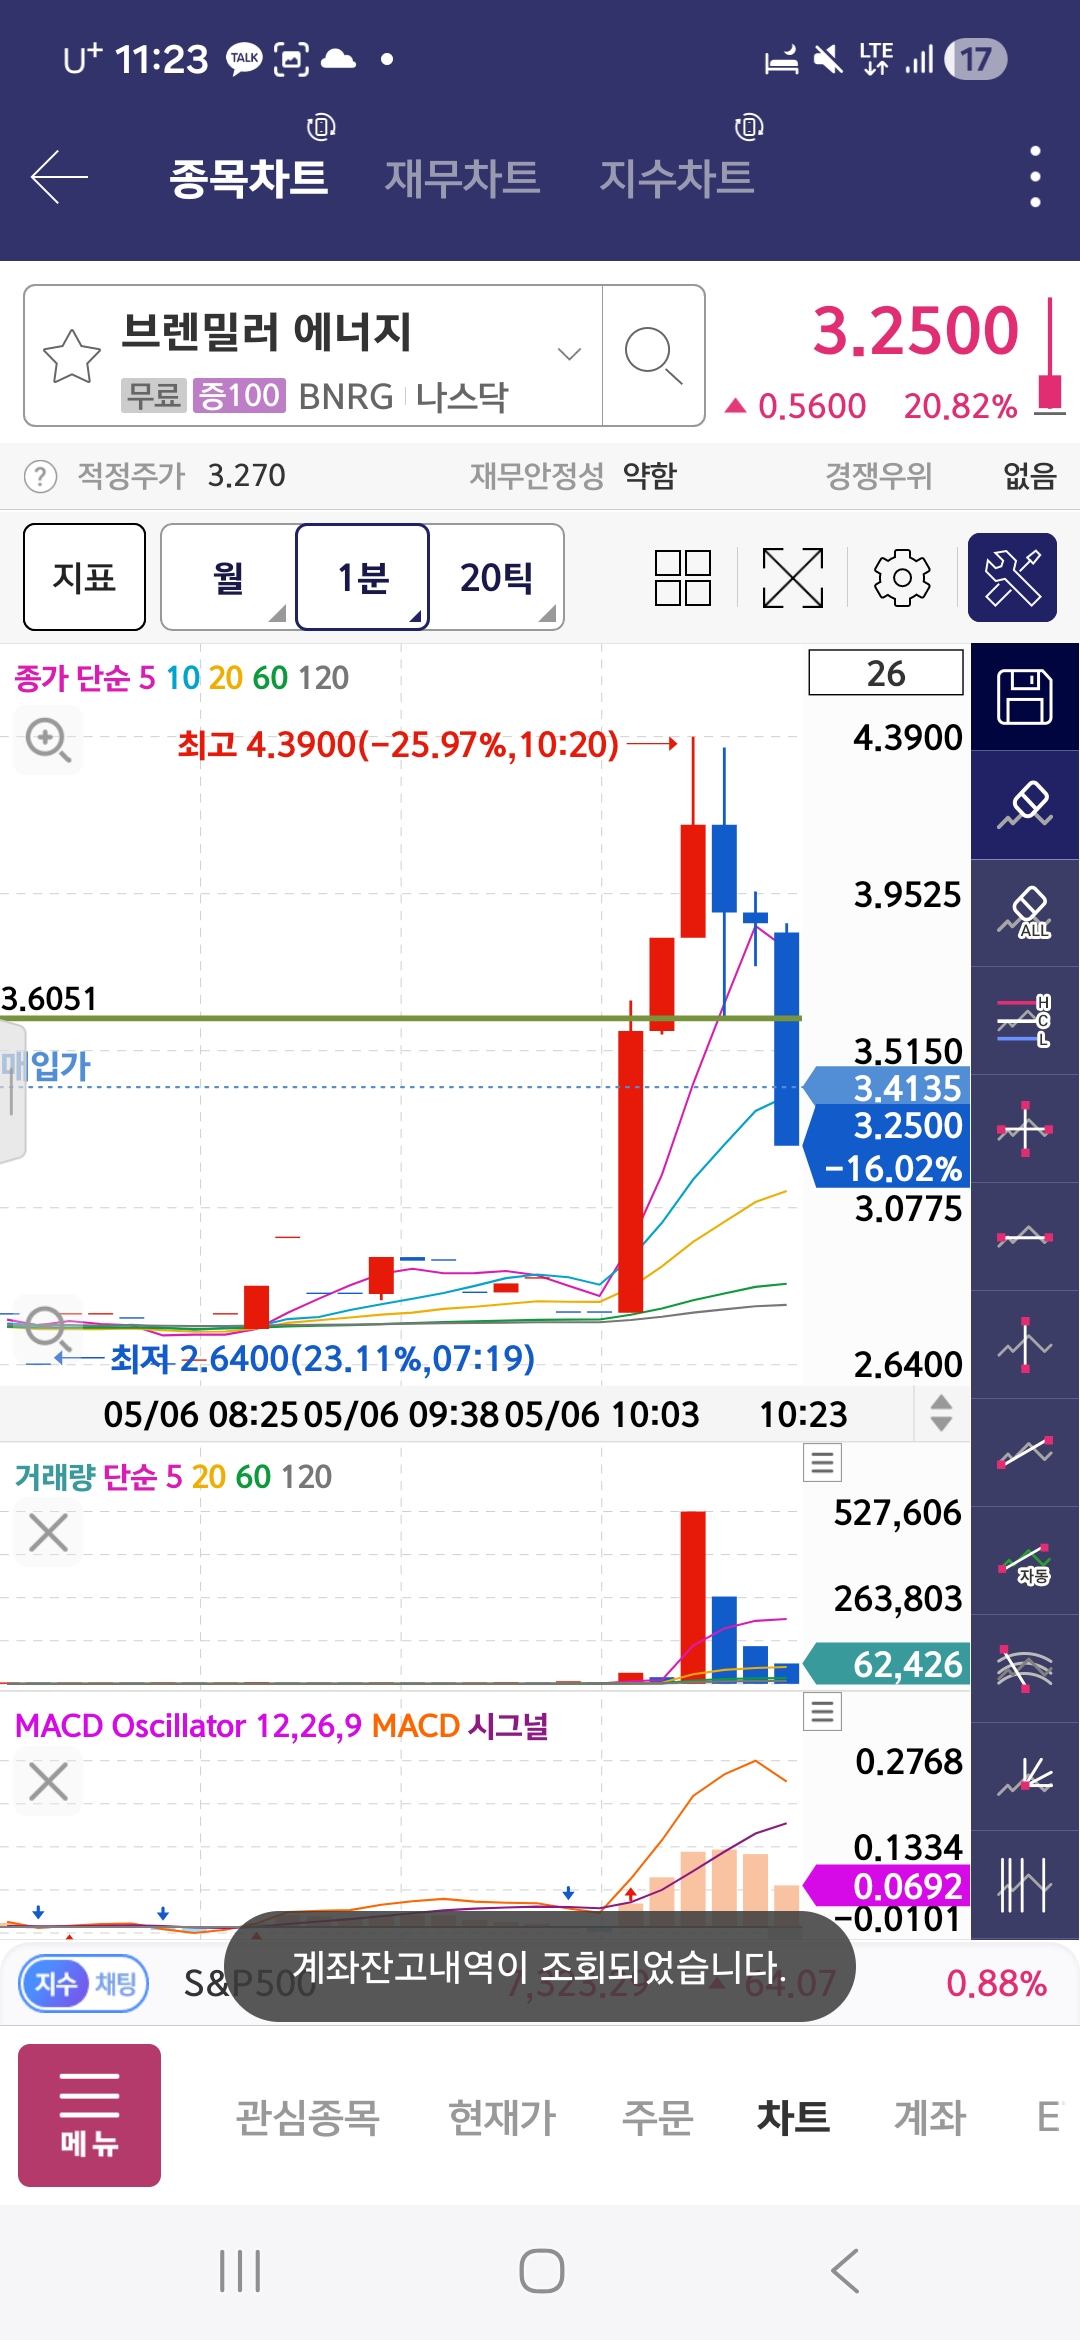Select the fan lines tool

coord(1025,1777)
